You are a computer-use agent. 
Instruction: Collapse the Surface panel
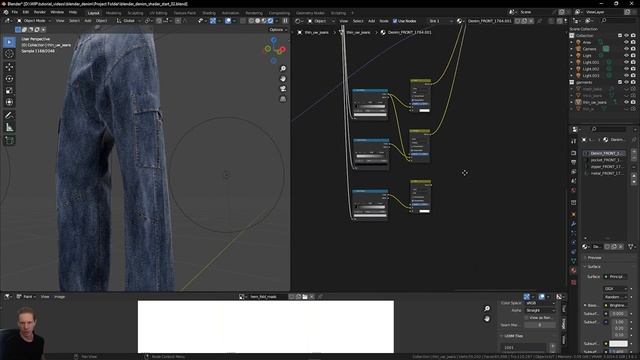click(594, 267)
